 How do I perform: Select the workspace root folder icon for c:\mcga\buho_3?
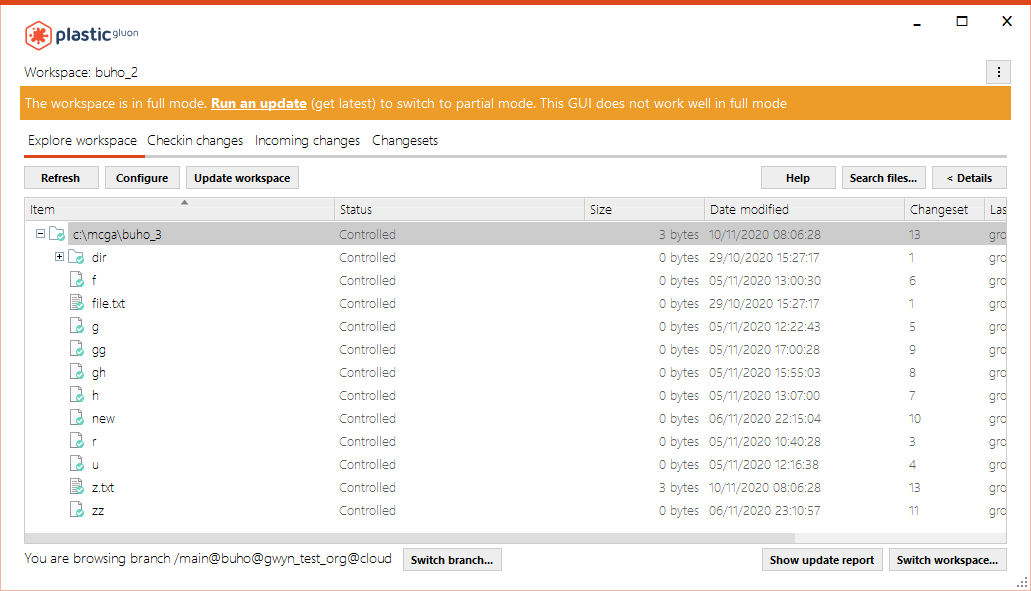point(57,232)
